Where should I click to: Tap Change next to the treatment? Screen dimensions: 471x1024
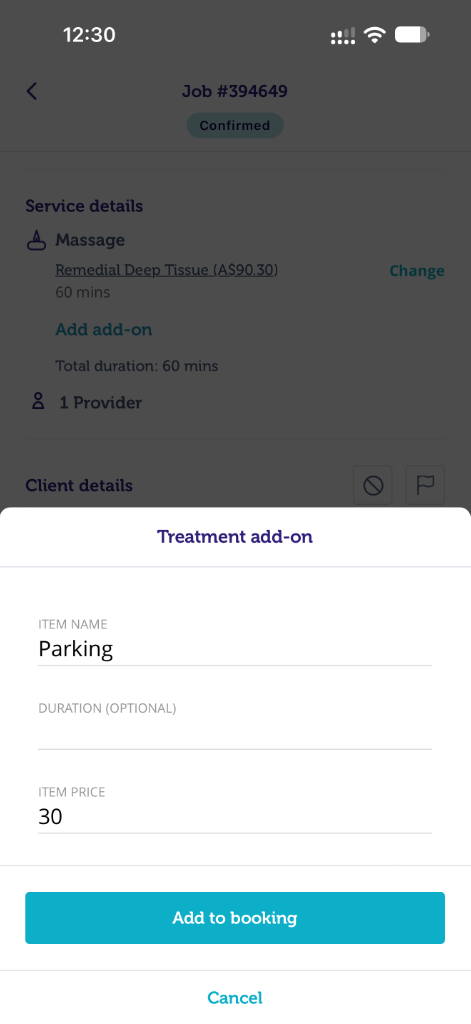(x=417, y=271)
